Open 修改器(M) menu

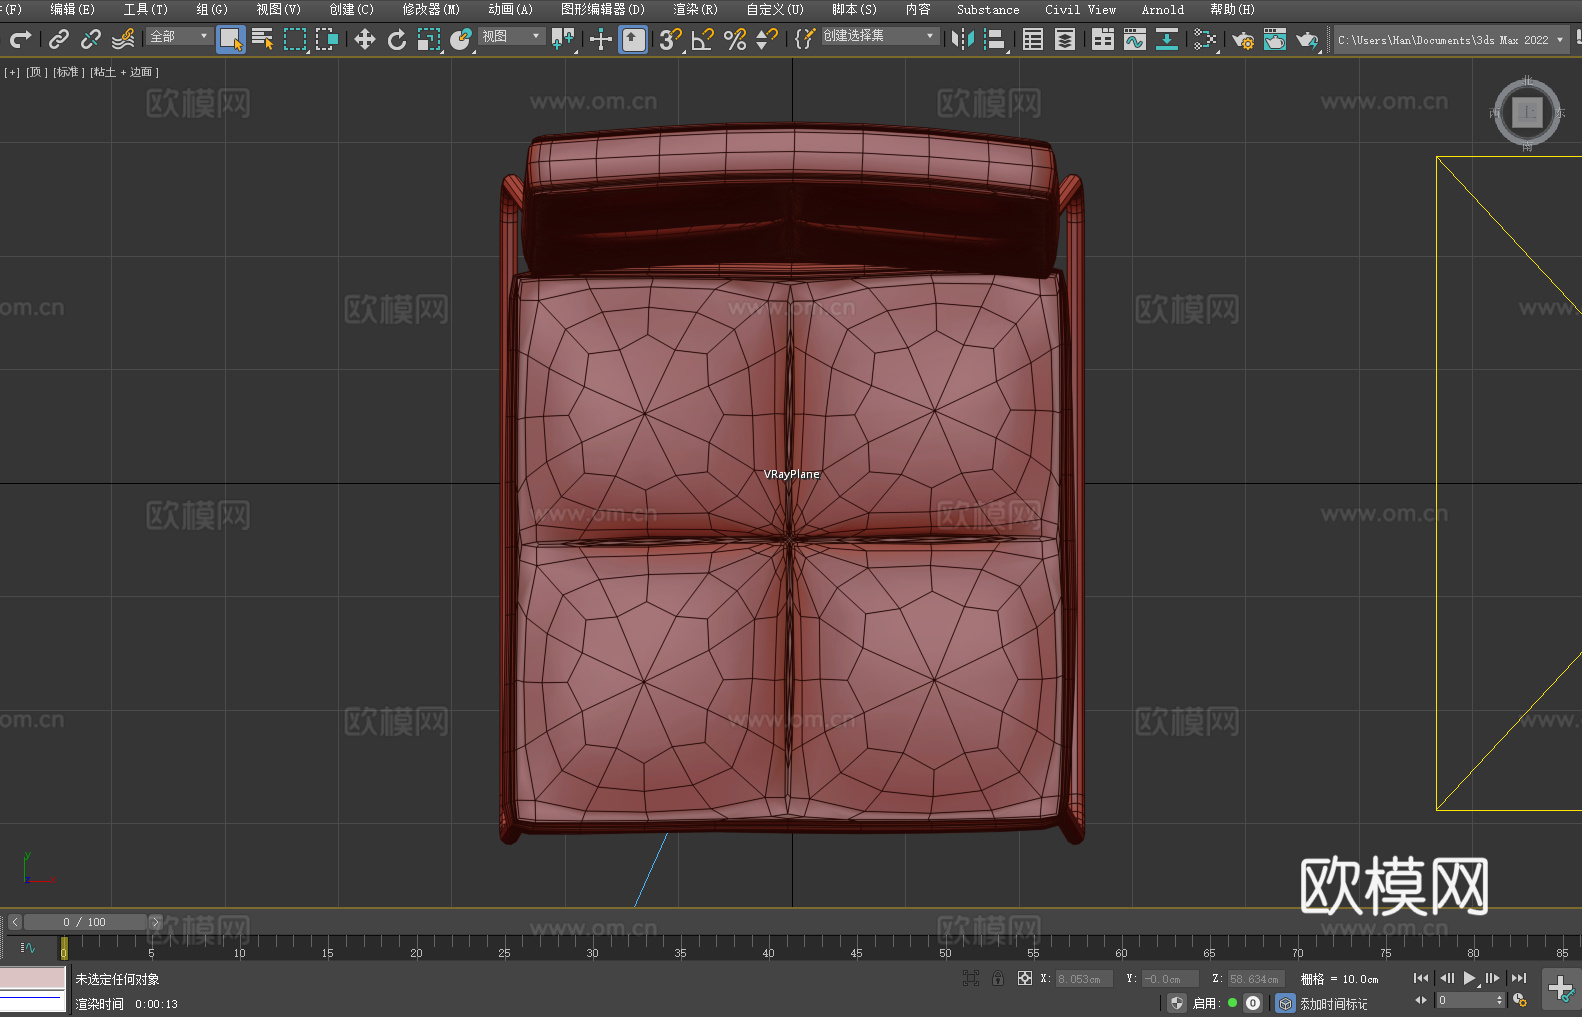click(x=431, y=9)
